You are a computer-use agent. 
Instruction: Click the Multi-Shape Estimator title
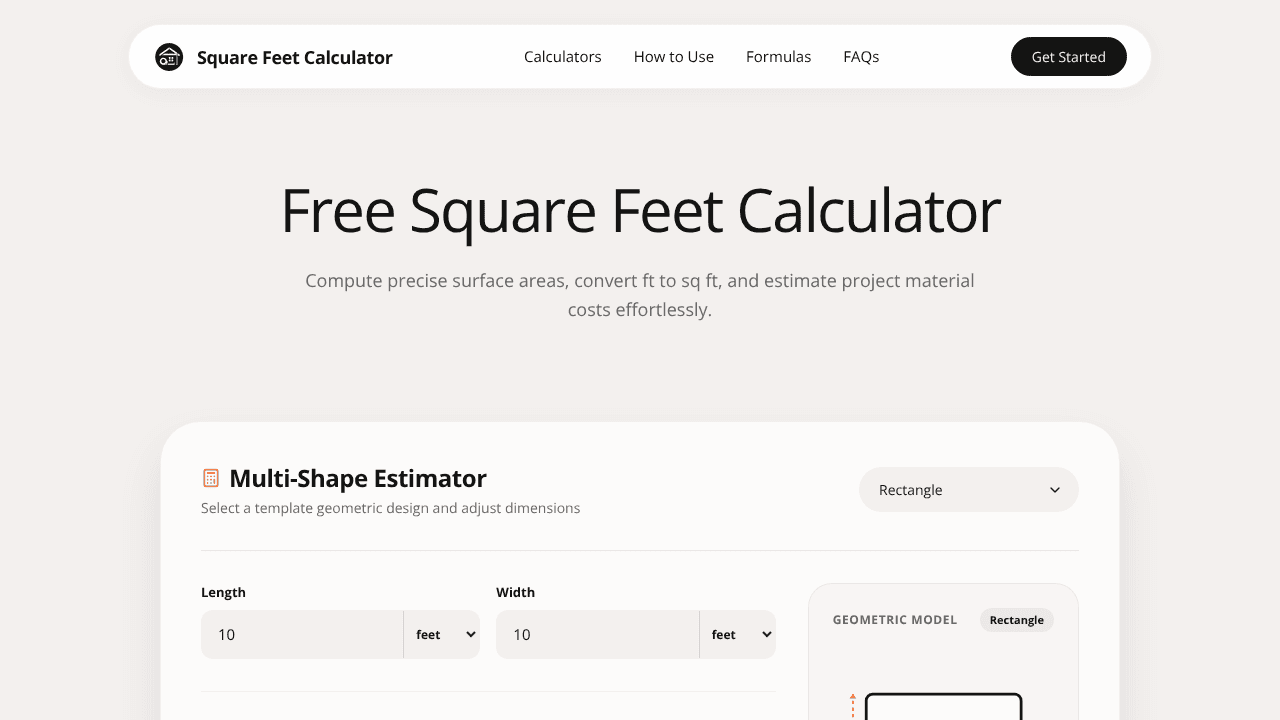coord(358,478)
